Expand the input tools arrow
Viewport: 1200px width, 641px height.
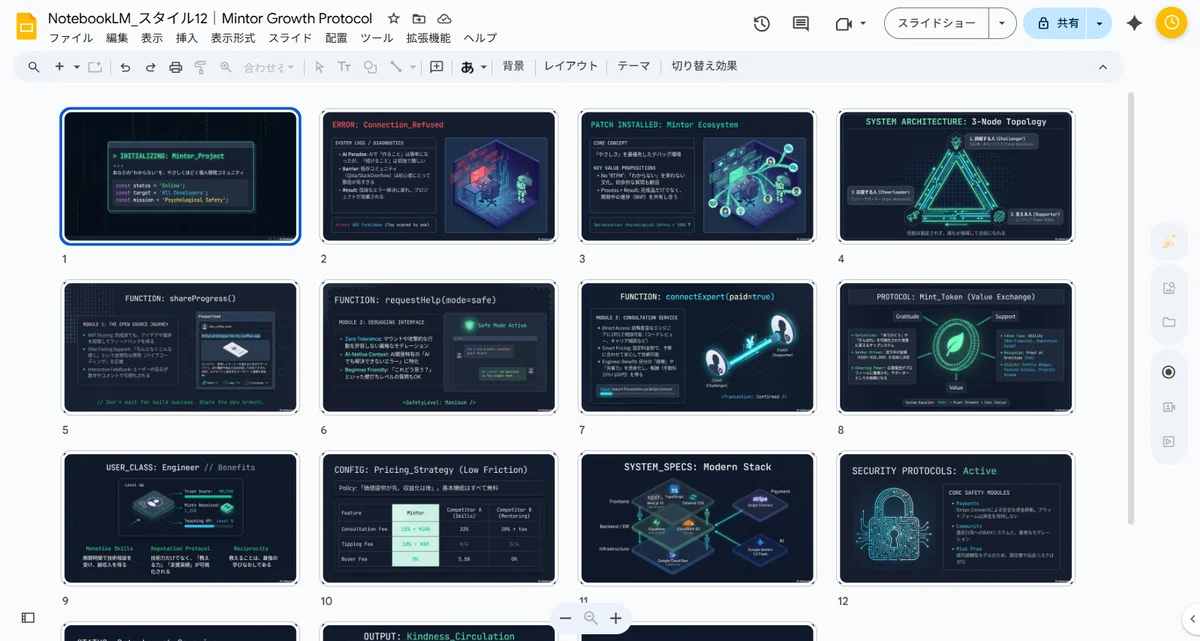pyautogui.click(x=484, y=67)
